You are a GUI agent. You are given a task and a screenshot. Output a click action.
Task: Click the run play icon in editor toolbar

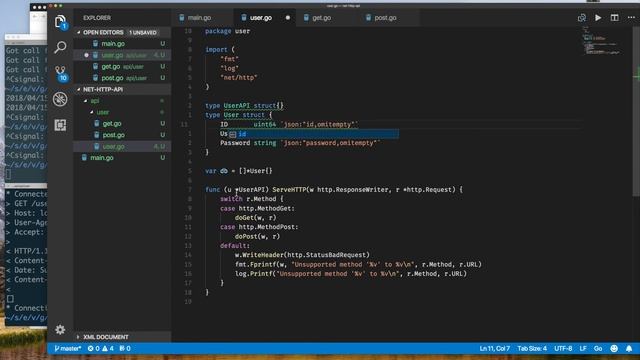click(598, 18)
